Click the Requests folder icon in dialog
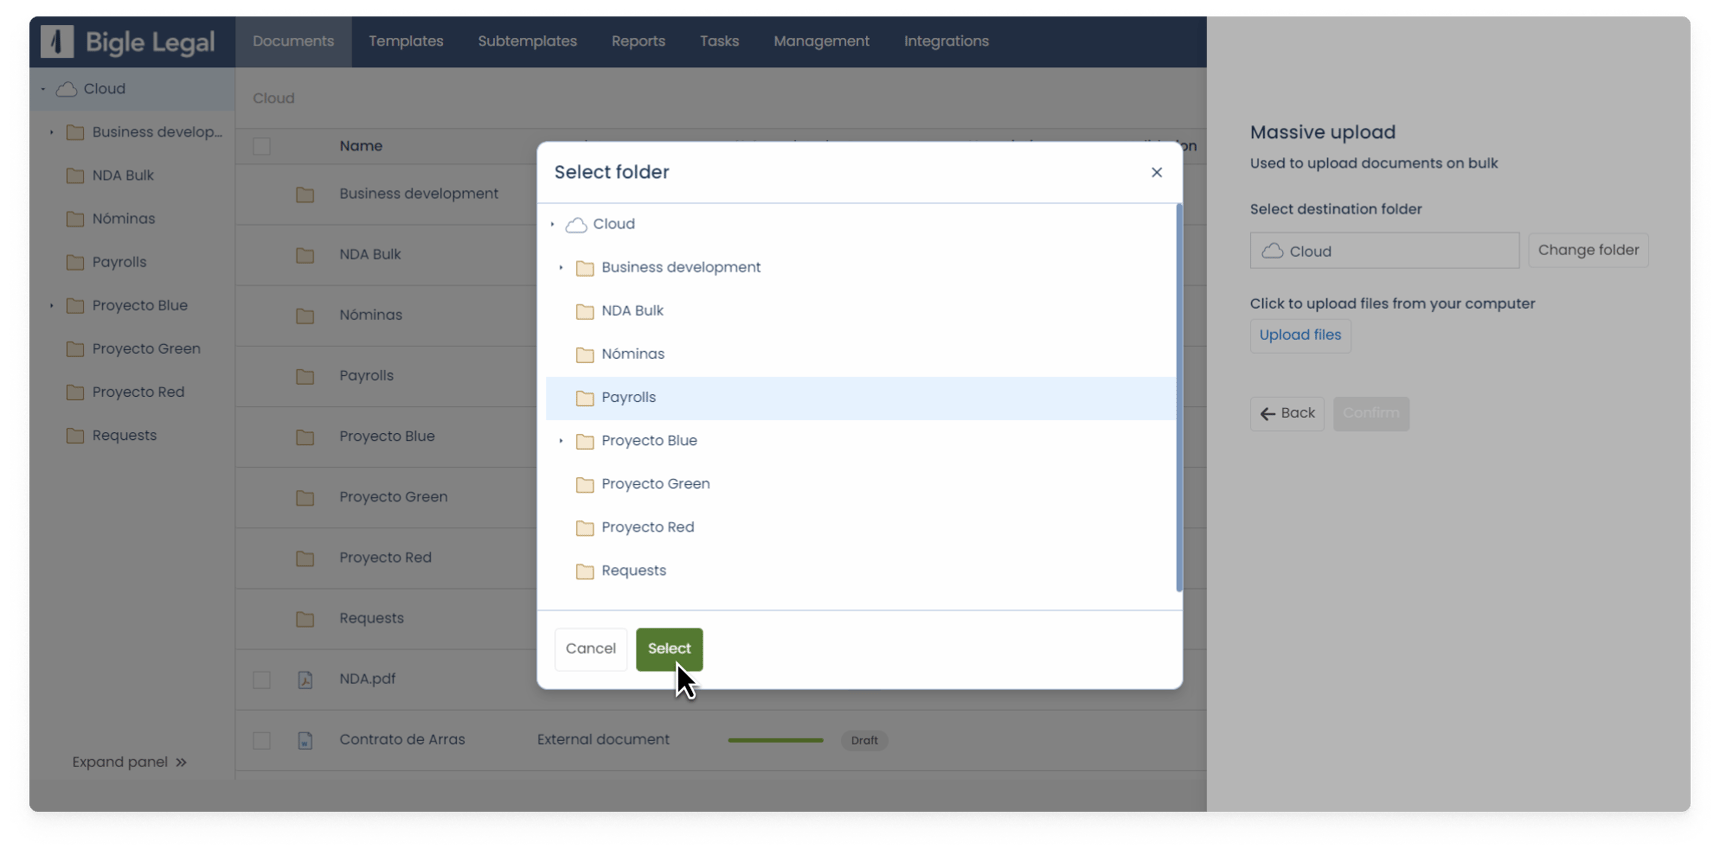The width and height of the screenshot is (1720, 855). pos(585,571)
